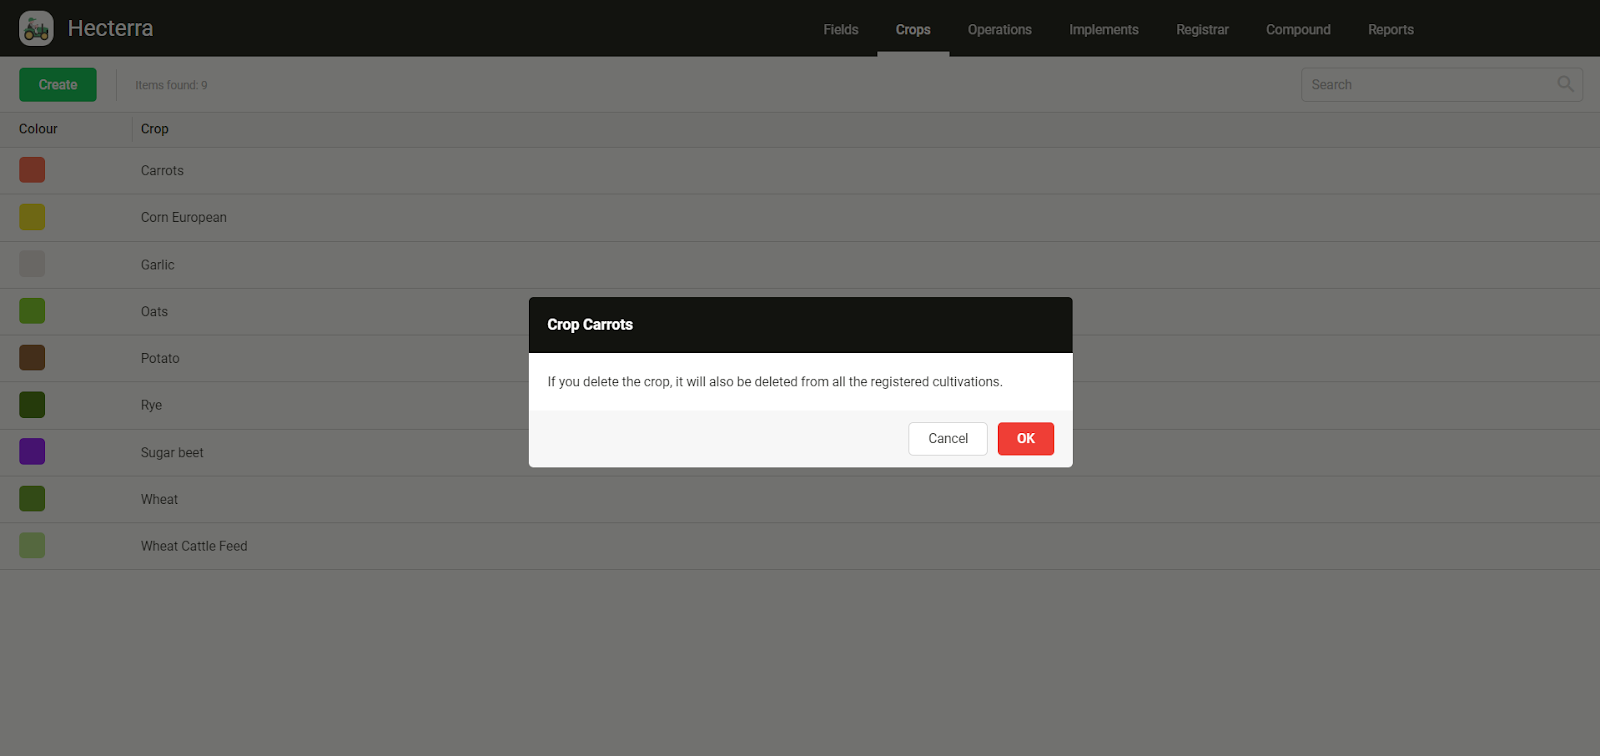Click the Crop column header
Viewport: 1600px width, 756px height.
[155, 129]
